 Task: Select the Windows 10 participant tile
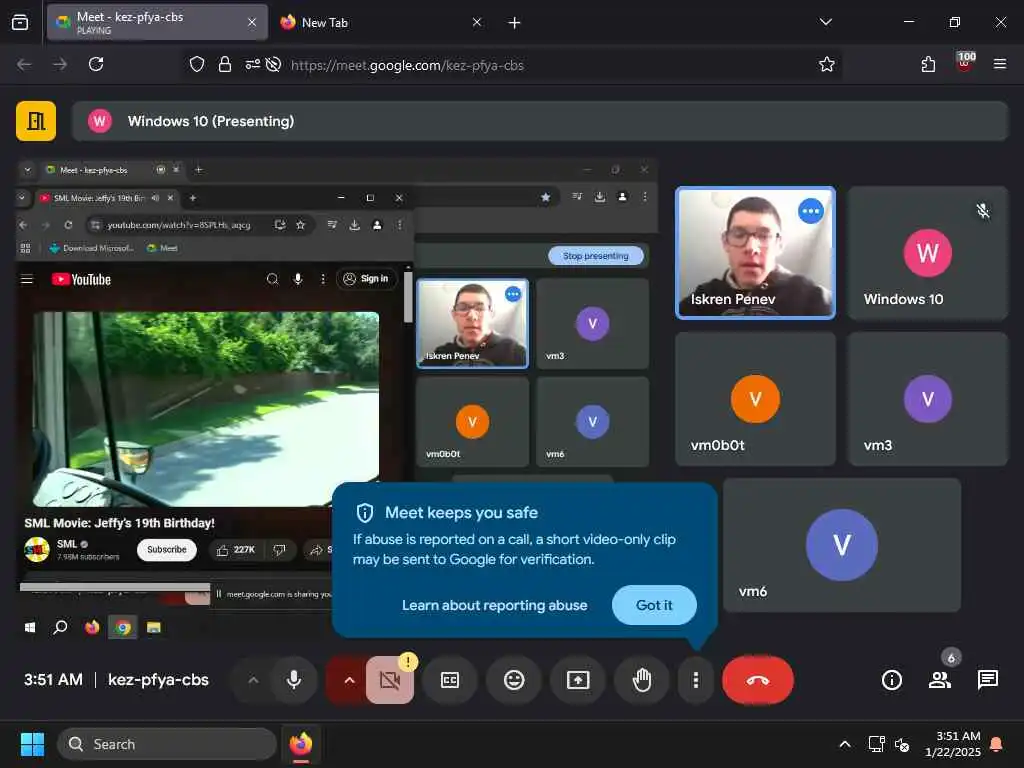[927, 253]
